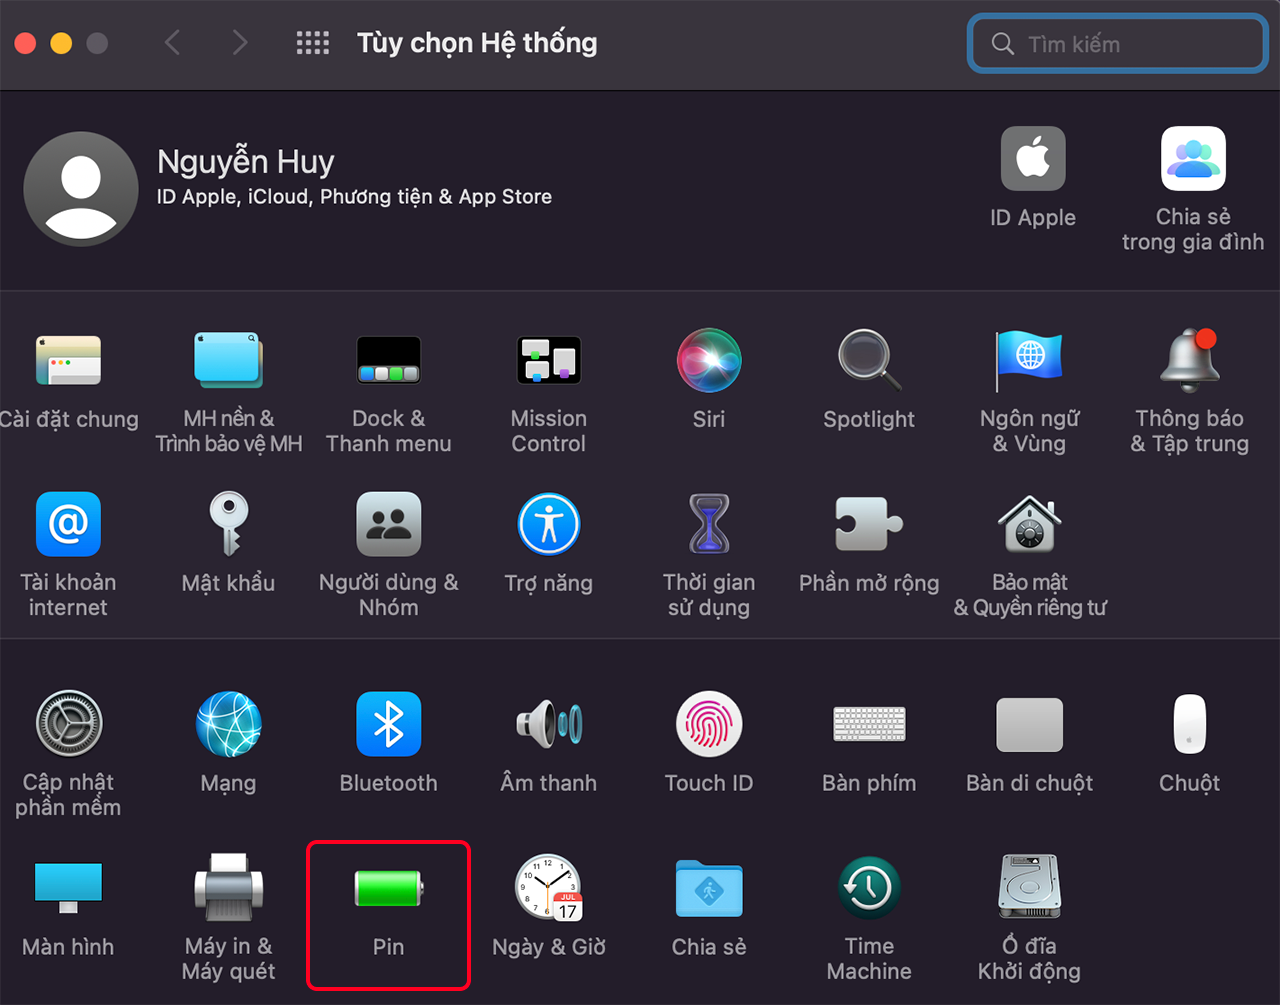The height and width of the screenshot is (1005, 1280).
Task: Click the ID Apple, iCloud subtitle text
Action: coord(354,197)
